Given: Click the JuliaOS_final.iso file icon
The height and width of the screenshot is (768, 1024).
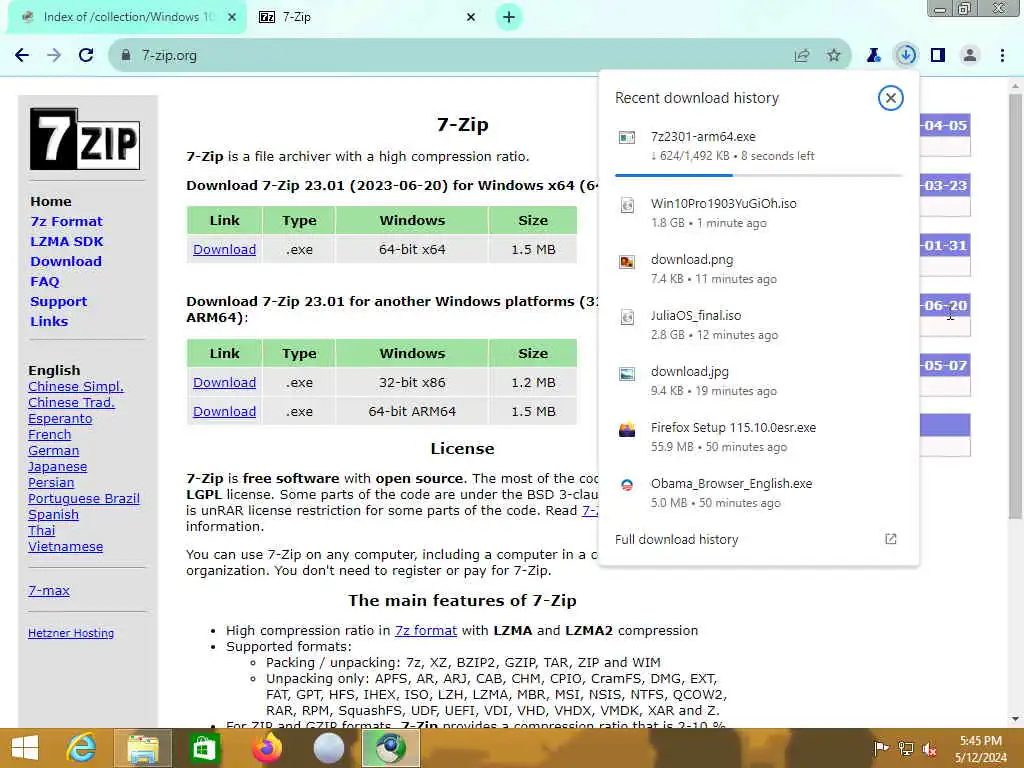Looking at the screenshot, I should click(x=627, y=317).
